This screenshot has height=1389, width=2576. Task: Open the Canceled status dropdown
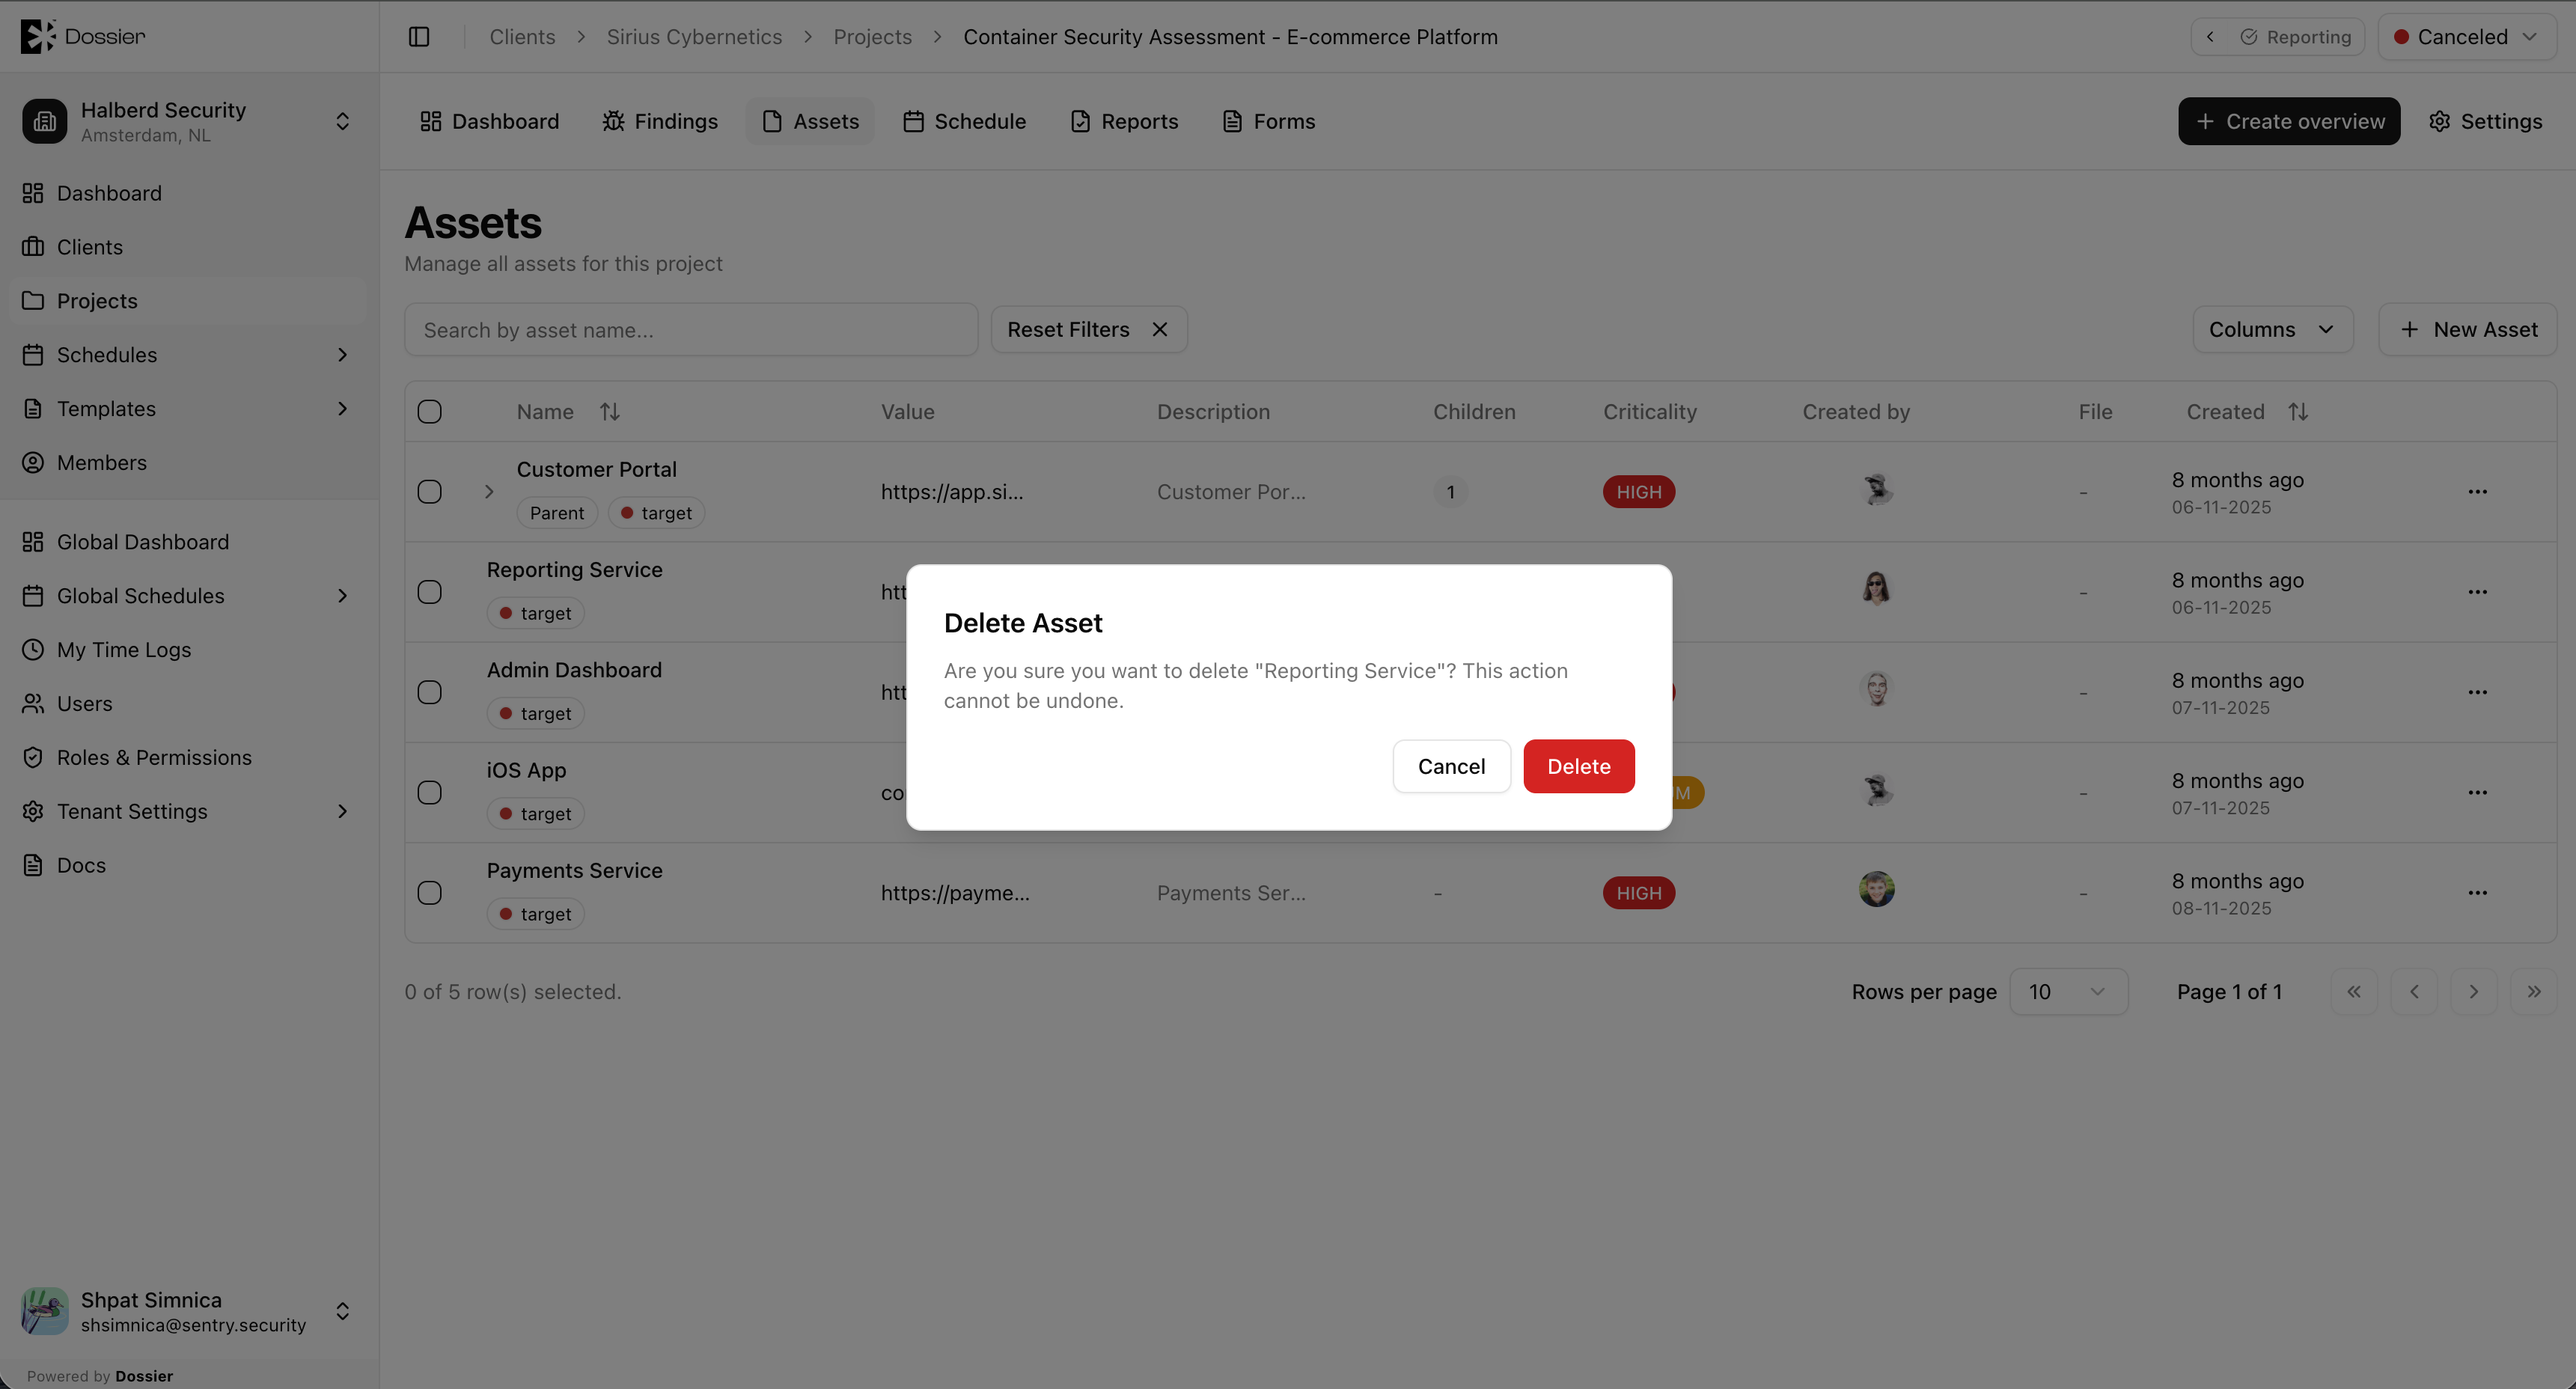(2466, 37)
